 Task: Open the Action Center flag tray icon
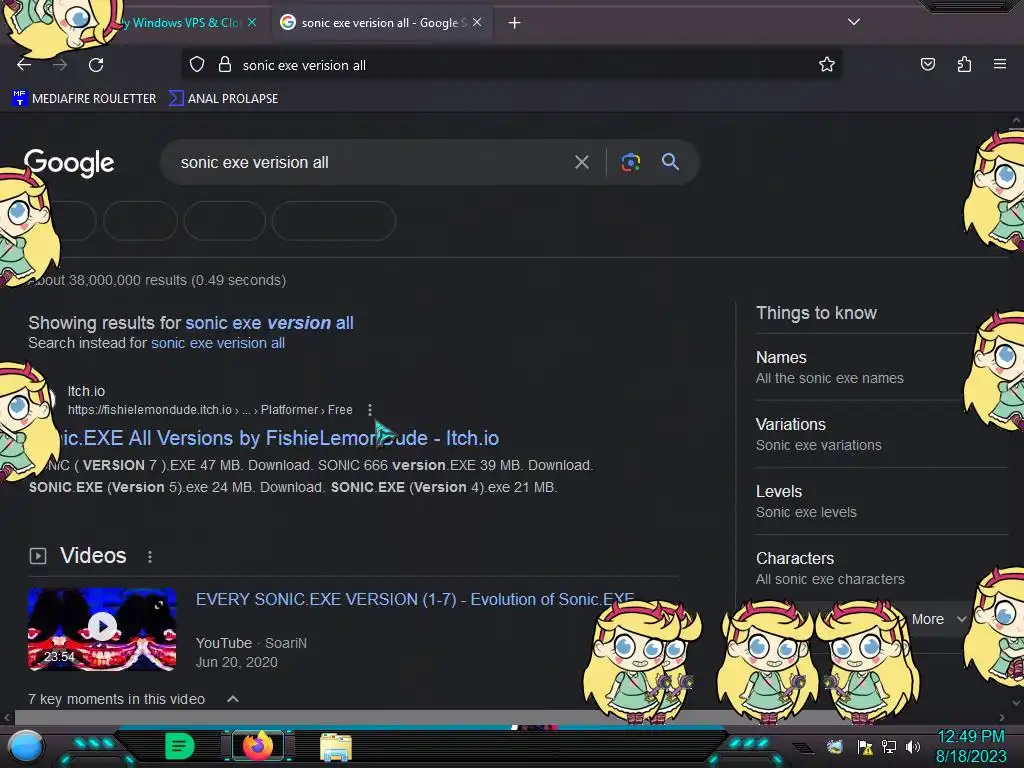pyautogui.click(x=865, y=746)
